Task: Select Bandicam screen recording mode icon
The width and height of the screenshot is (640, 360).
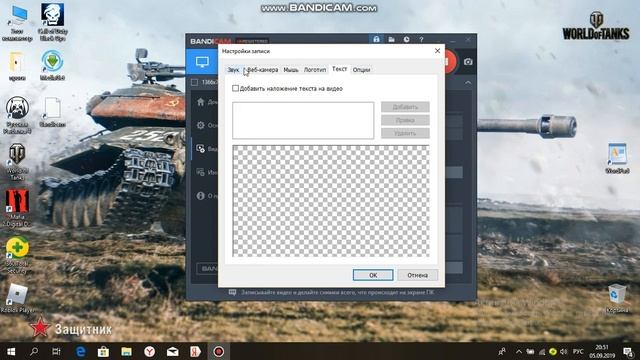Action: point(202,62)
